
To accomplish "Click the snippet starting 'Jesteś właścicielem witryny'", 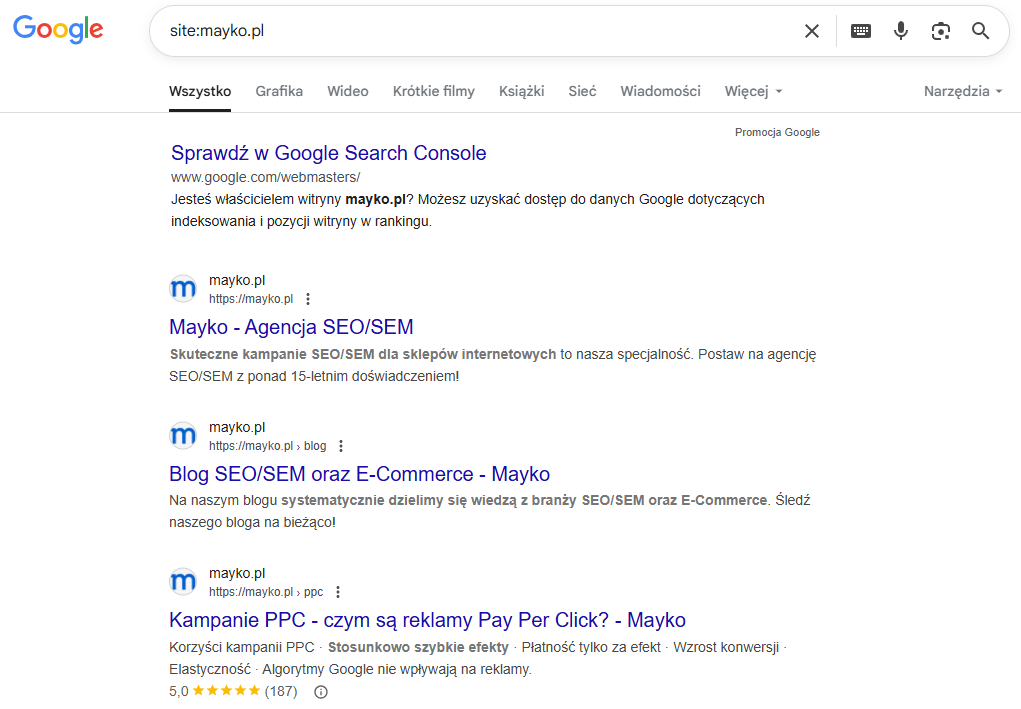I will 468,210.
